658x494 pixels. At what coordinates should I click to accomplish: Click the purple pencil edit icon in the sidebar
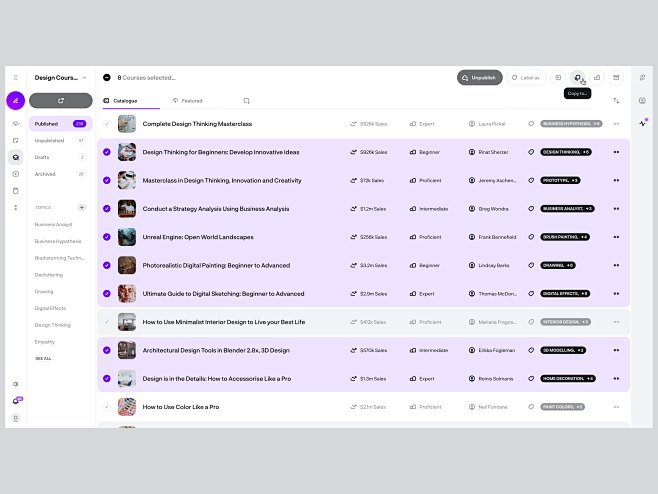(15, 100)
